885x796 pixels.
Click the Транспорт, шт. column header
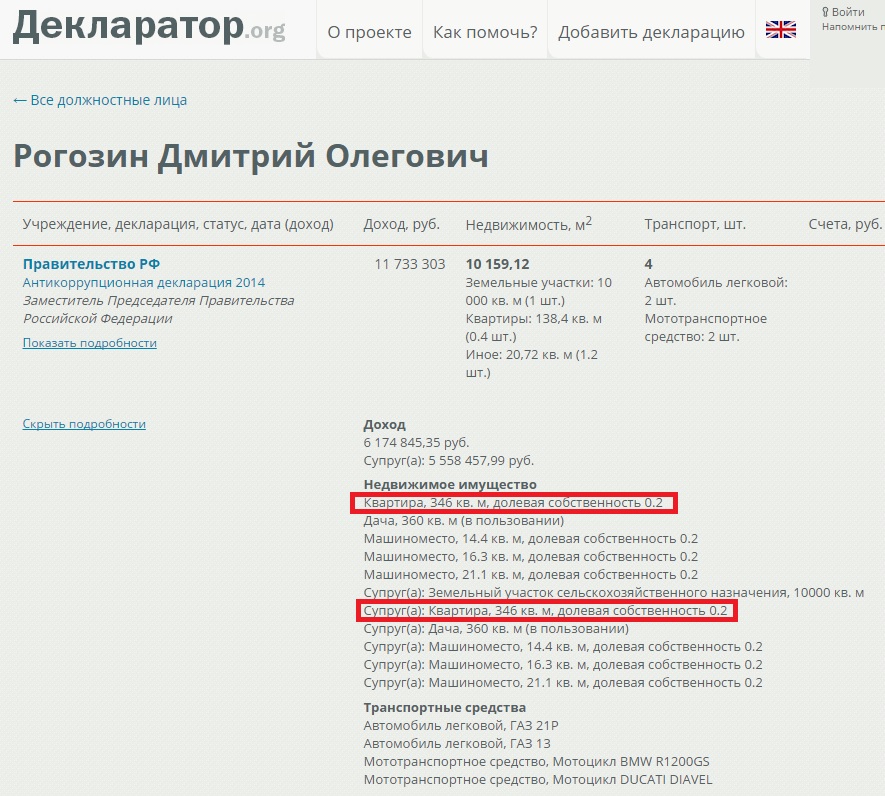[695, 224]
